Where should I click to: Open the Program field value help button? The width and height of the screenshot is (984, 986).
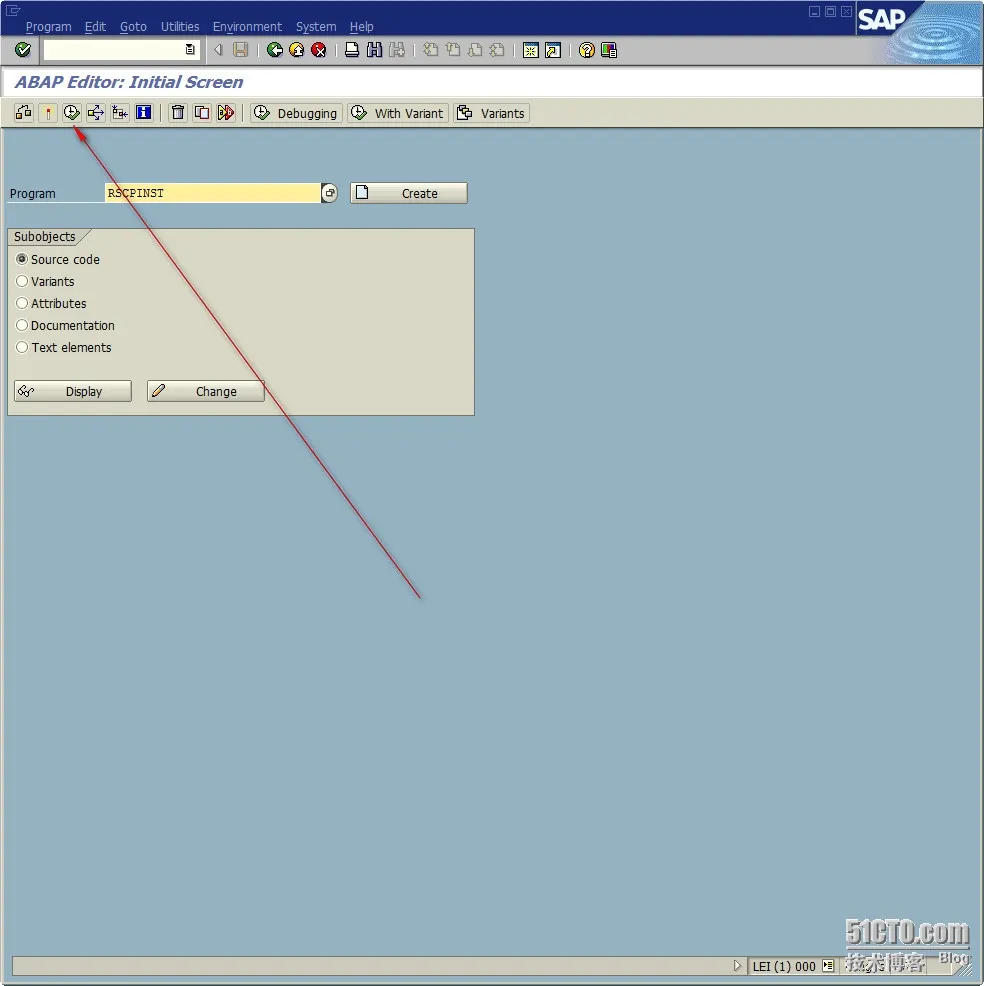[x=329, y=193]
